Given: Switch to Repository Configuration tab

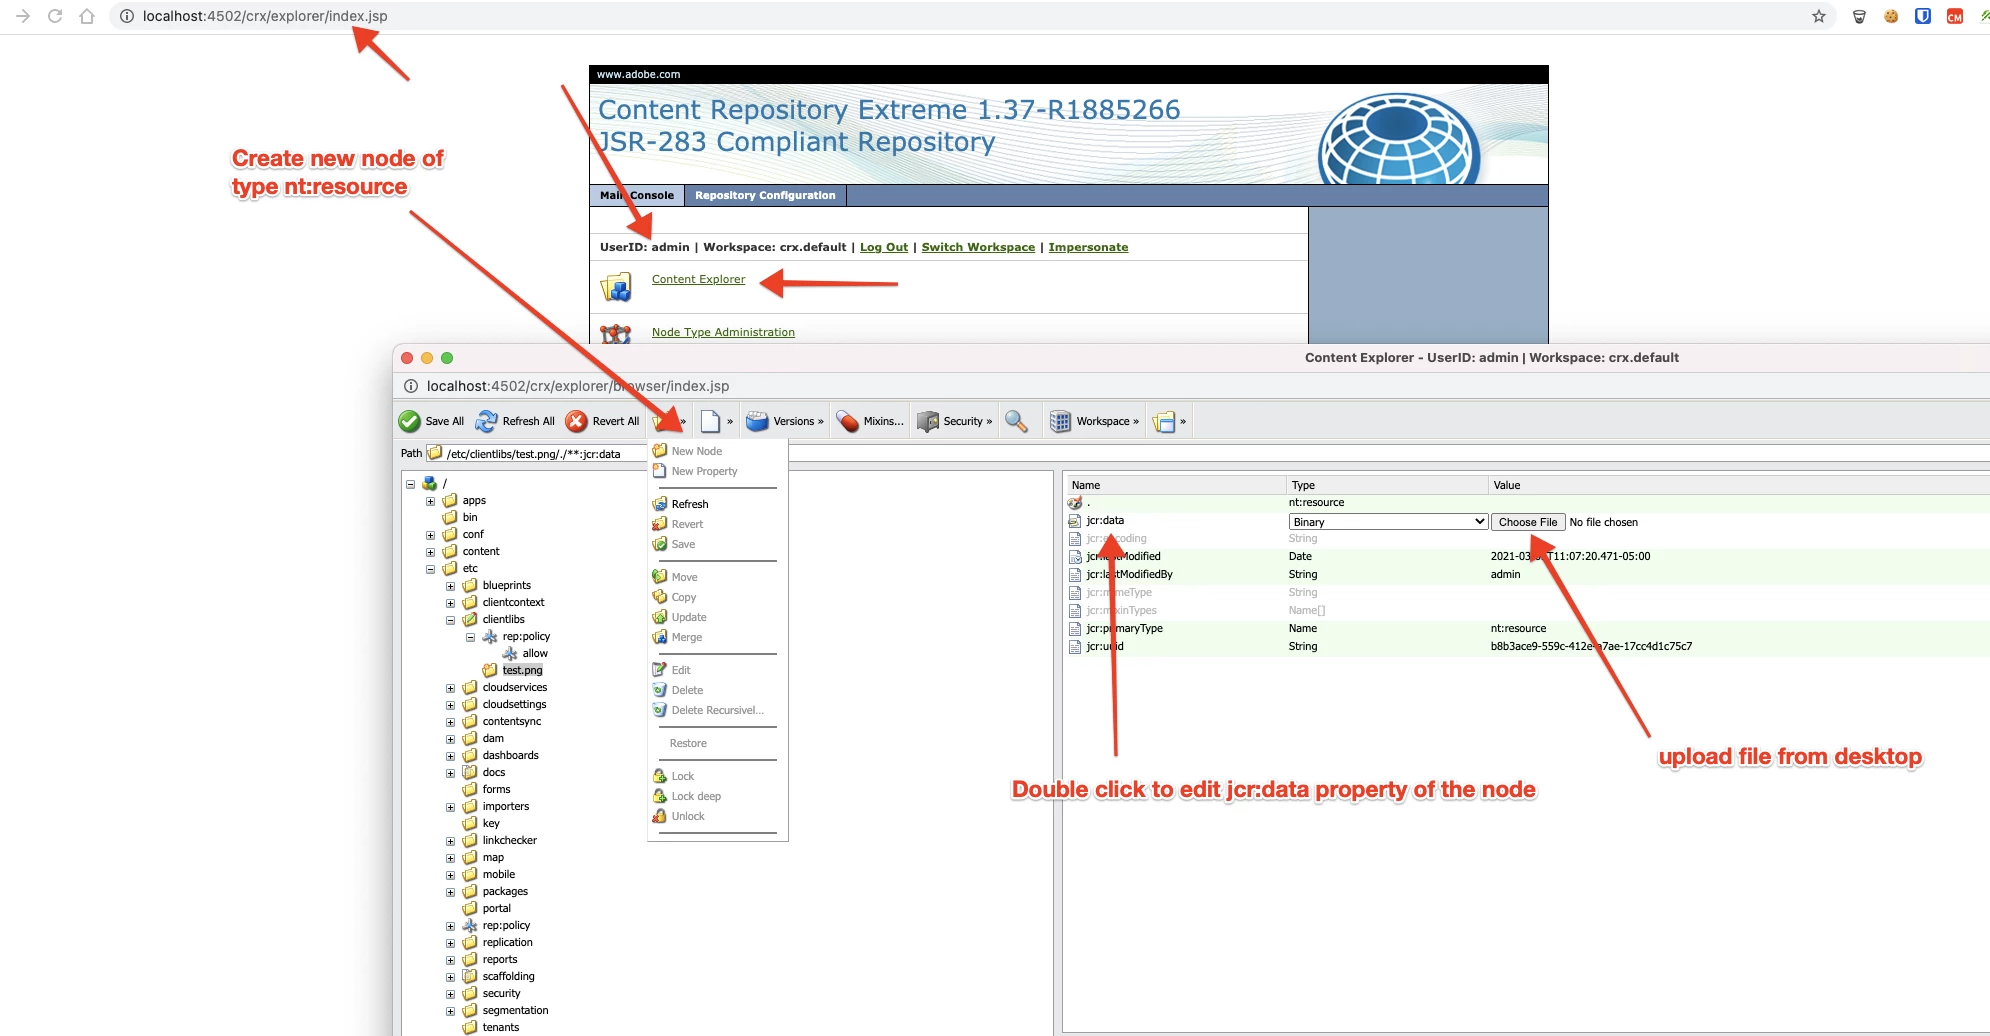Looking at the screenshot, I should coord(765,195).
